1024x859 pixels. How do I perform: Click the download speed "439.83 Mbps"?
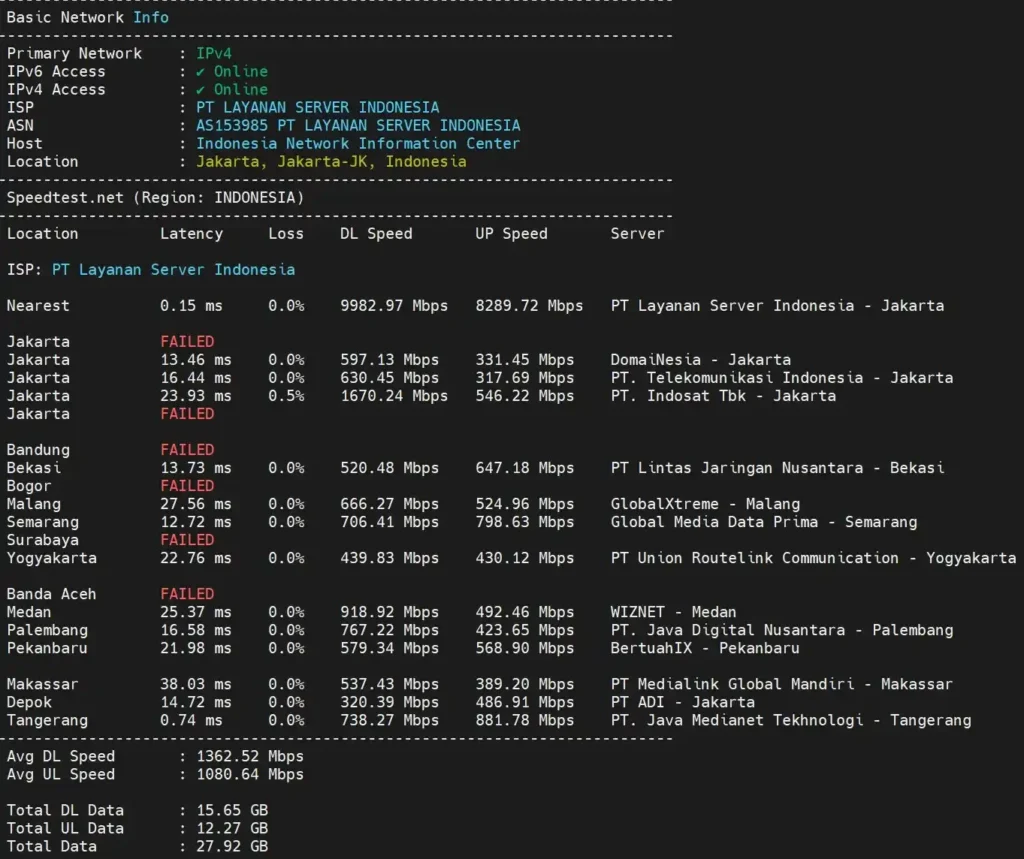[x=390, y=559]
